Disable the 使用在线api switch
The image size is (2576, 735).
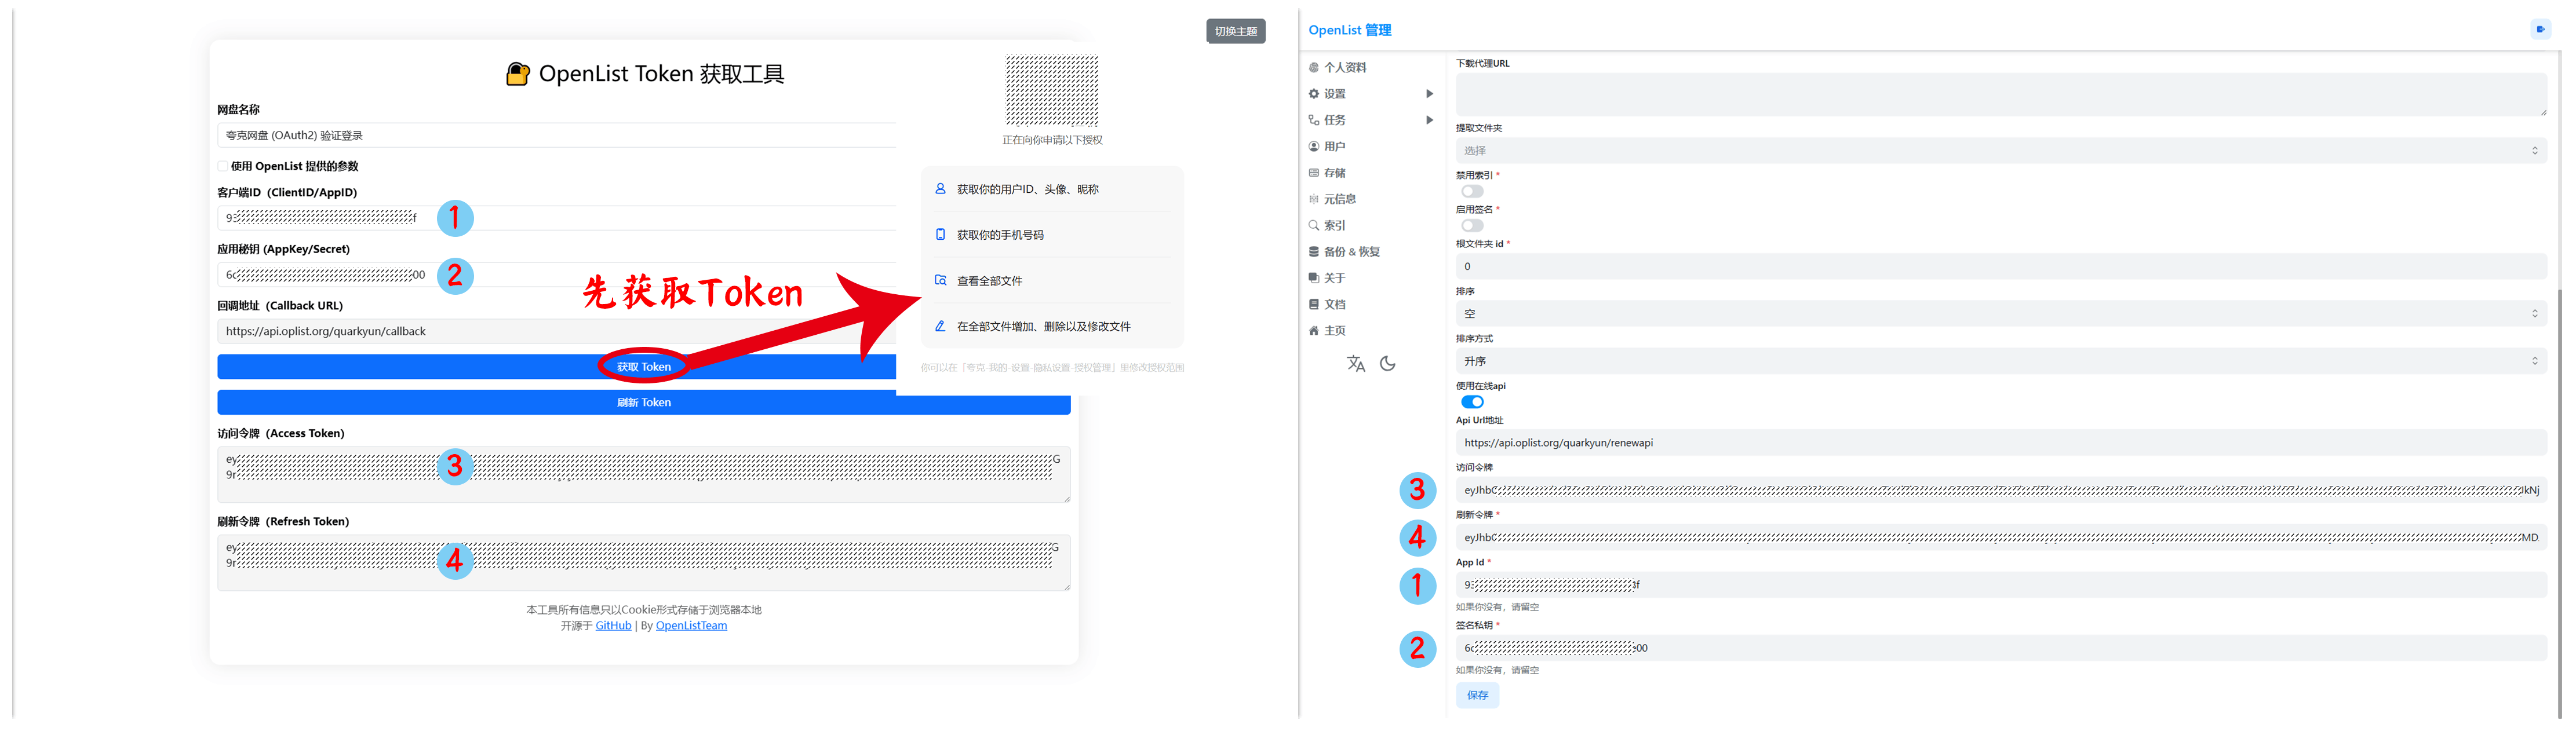[x=1472, y=402]
